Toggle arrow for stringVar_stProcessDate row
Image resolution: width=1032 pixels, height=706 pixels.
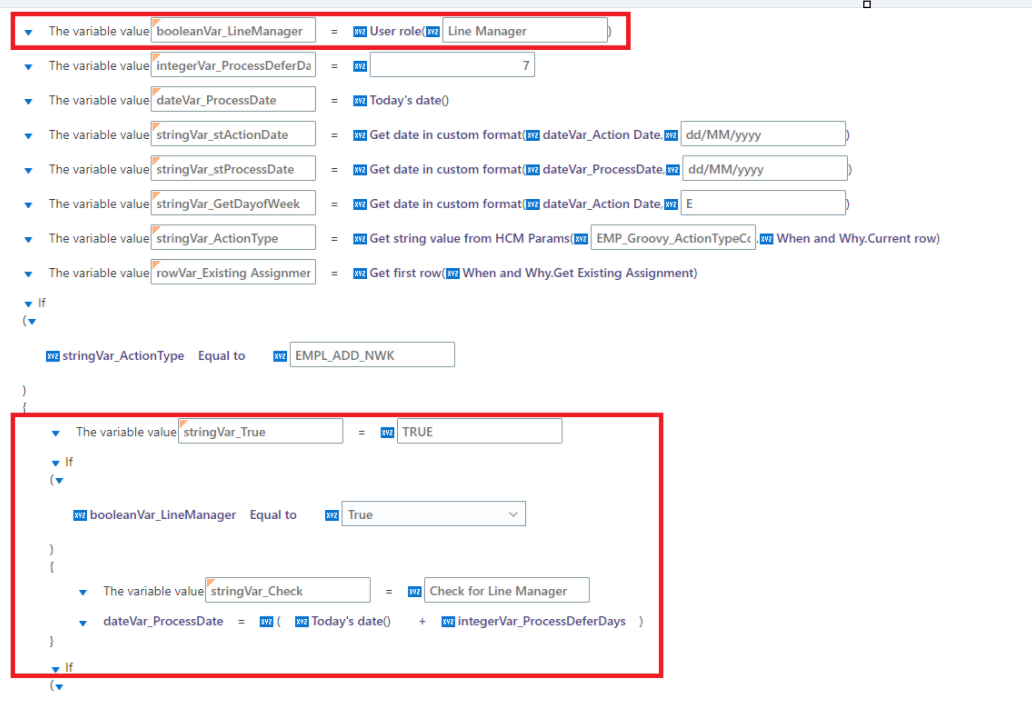(x=28, y=170)
